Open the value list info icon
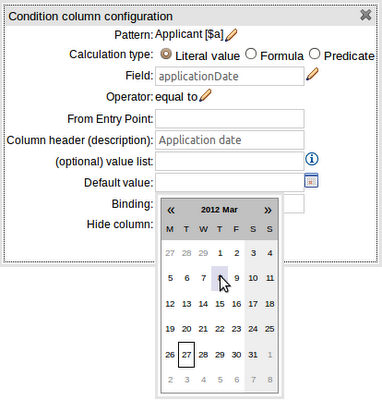The width and height of the screenshot is (382, 400). [x=312, y=159]
